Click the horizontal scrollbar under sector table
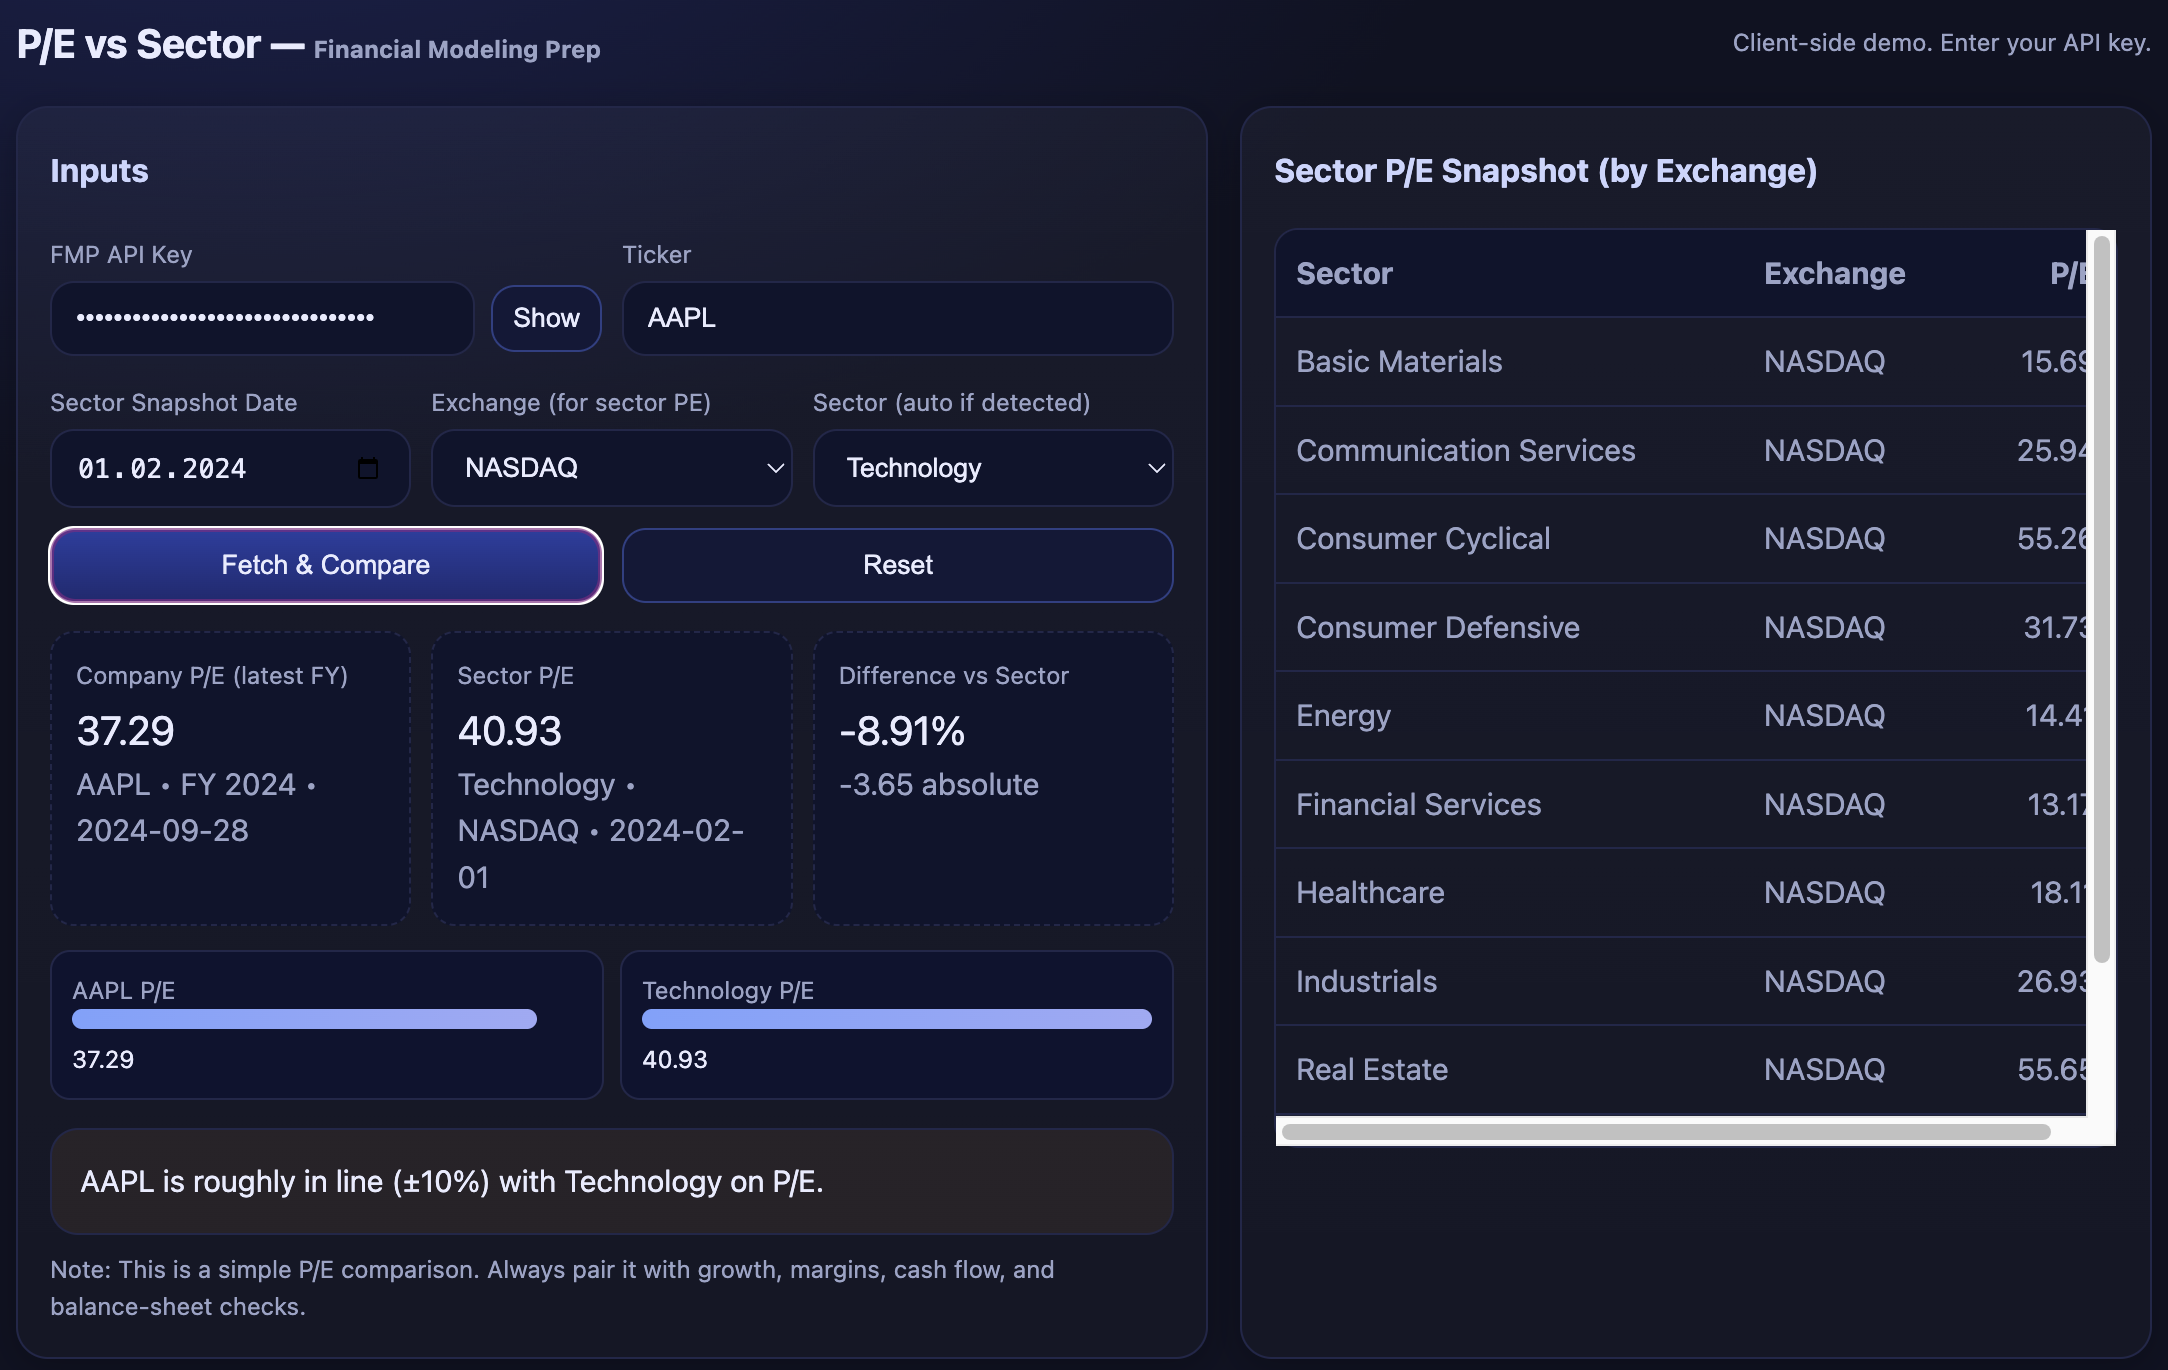 (1666, 1132)
